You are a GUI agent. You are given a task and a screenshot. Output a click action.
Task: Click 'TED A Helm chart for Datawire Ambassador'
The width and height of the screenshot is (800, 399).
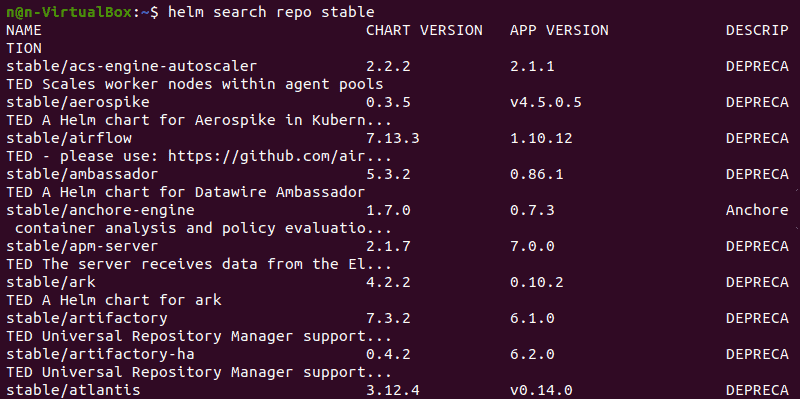click(x=185, y=192)
